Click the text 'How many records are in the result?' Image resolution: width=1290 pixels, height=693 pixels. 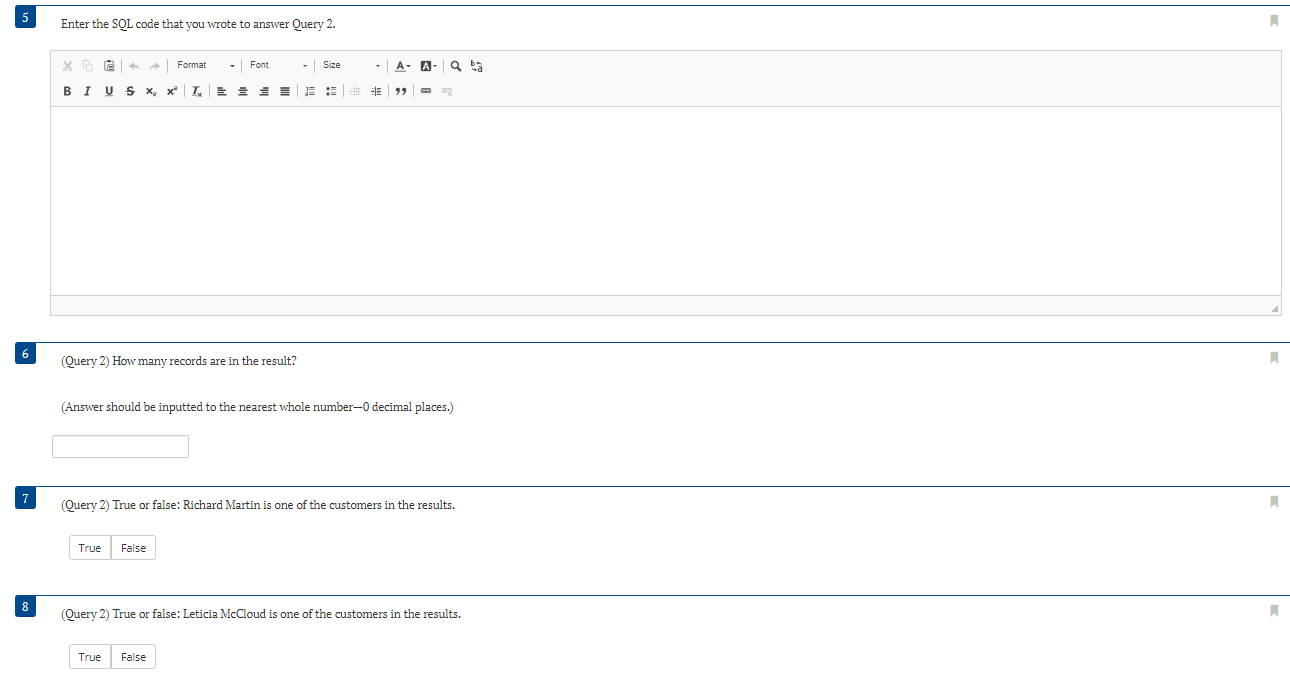pyautogui.click(x=204, y=361)
